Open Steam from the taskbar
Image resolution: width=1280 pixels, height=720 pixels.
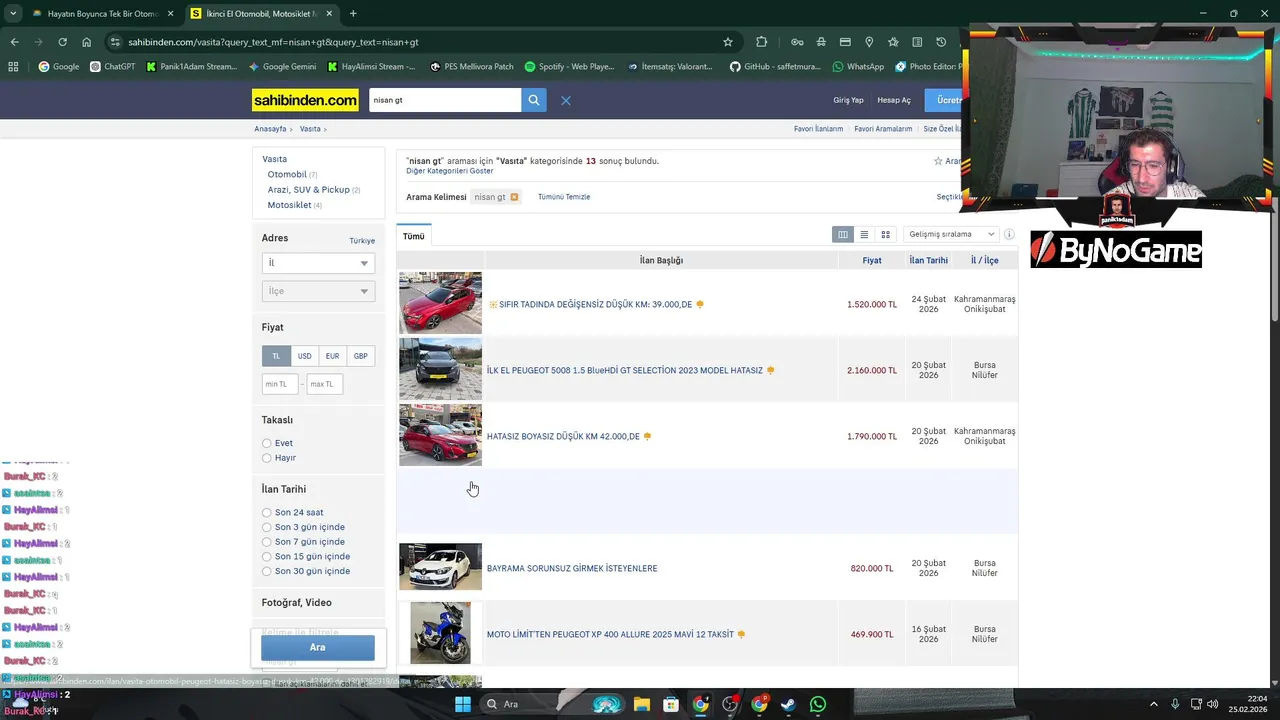pyautogui.click(x=789, y=704)
